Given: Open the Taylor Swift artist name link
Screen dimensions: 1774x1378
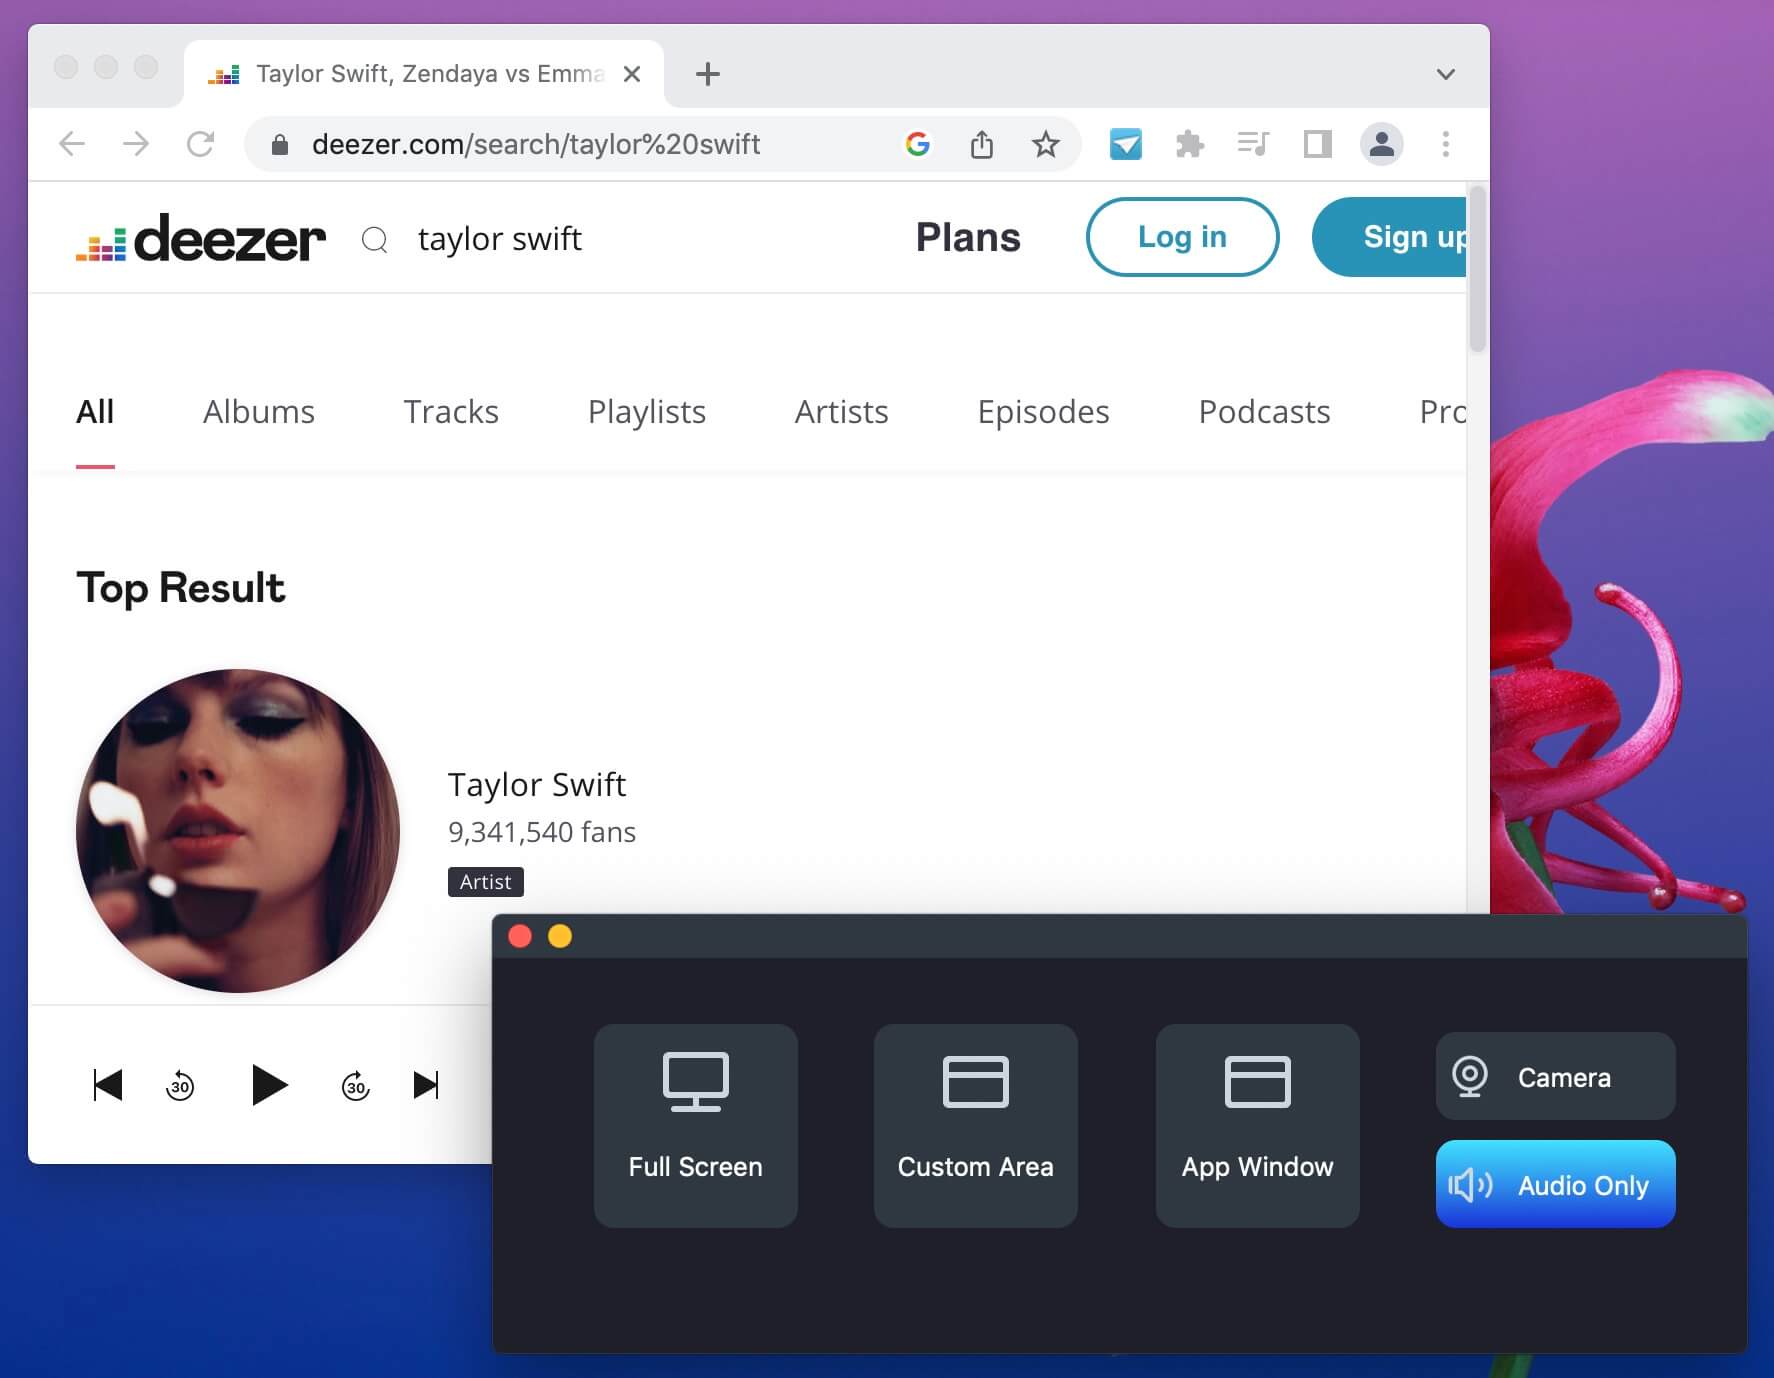Looking at the screenshot, I should coord(537,785).
